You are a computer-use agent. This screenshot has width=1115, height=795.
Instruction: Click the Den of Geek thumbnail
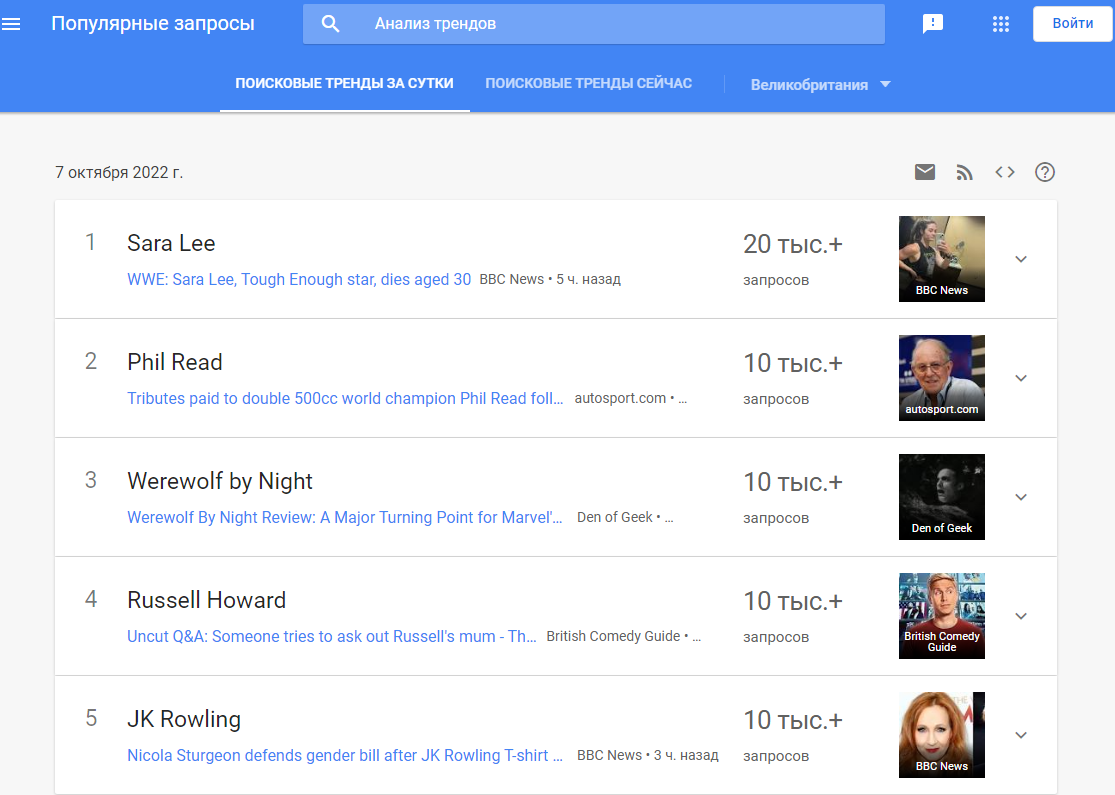[941, 497]
